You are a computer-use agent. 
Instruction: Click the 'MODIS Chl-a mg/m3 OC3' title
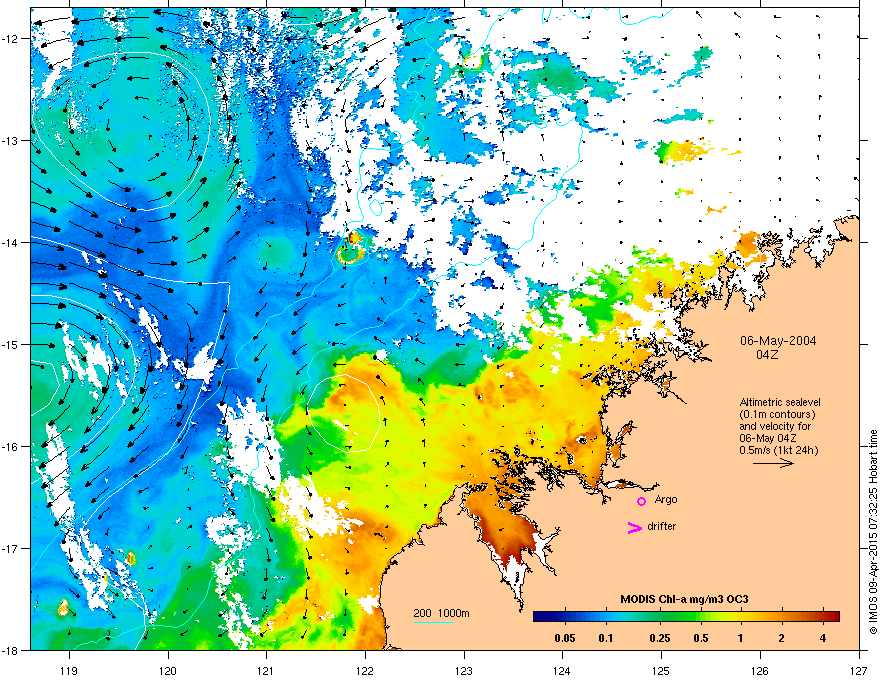[684, 599]
